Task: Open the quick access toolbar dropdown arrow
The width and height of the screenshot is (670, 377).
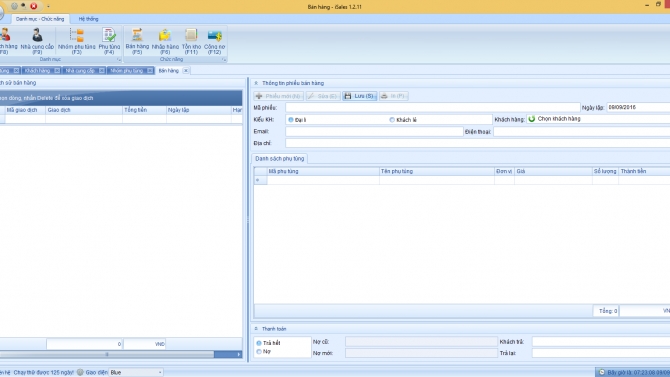Action: click(x=48, y=6)
